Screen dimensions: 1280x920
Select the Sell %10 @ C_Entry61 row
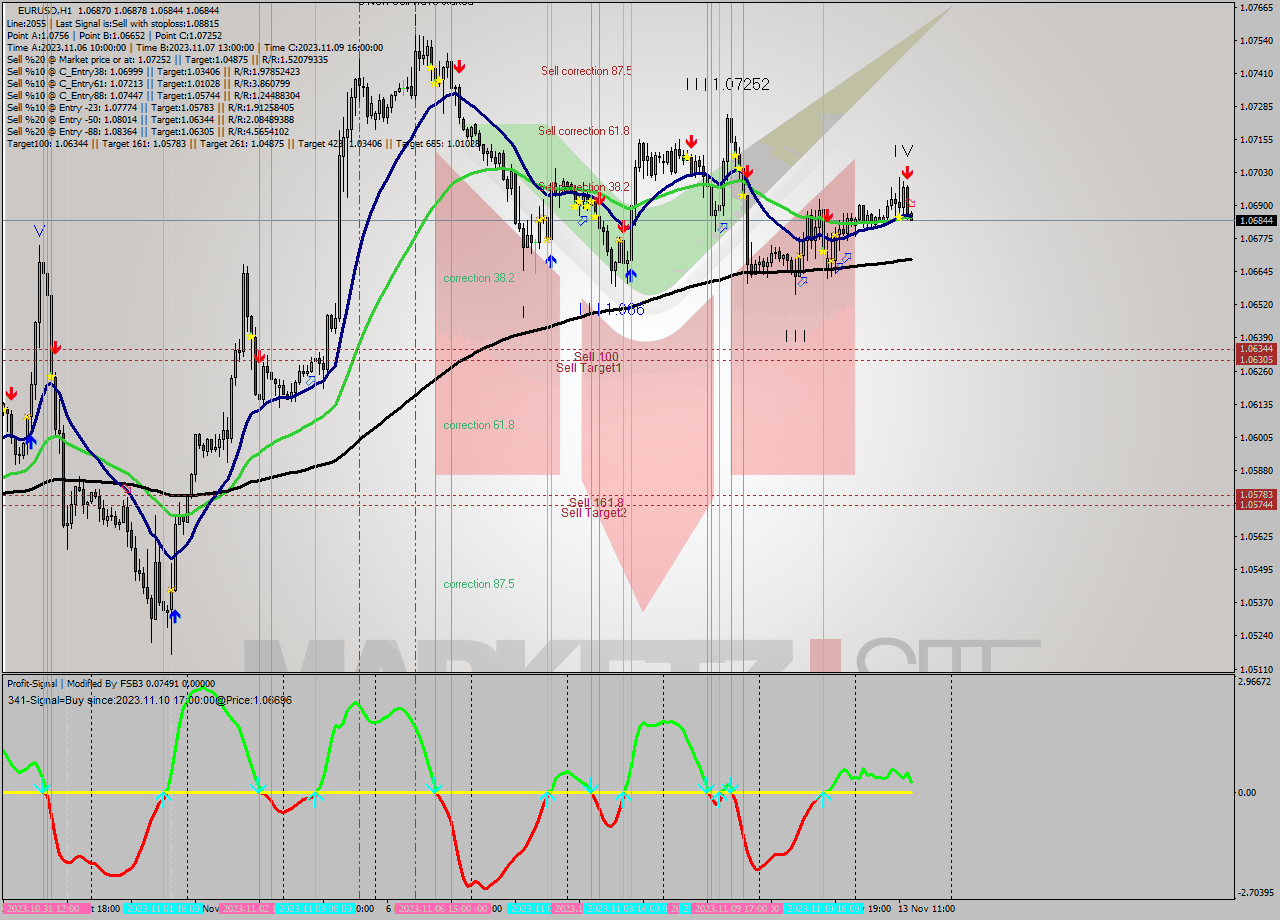[149, 83]
